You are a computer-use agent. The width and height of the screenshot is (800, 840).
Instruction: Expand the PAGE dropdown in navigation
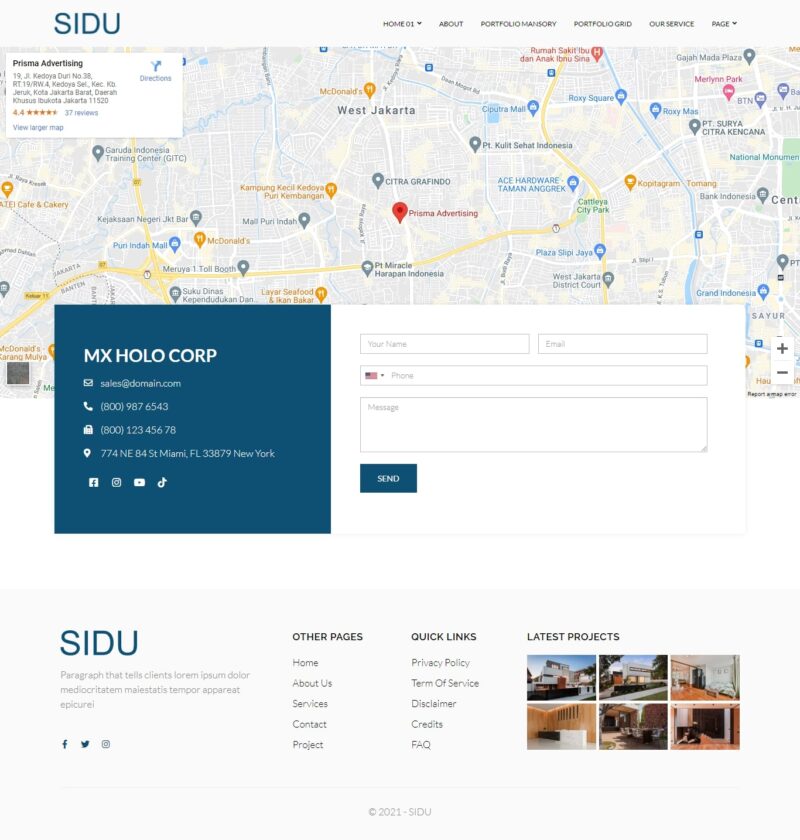724,23
